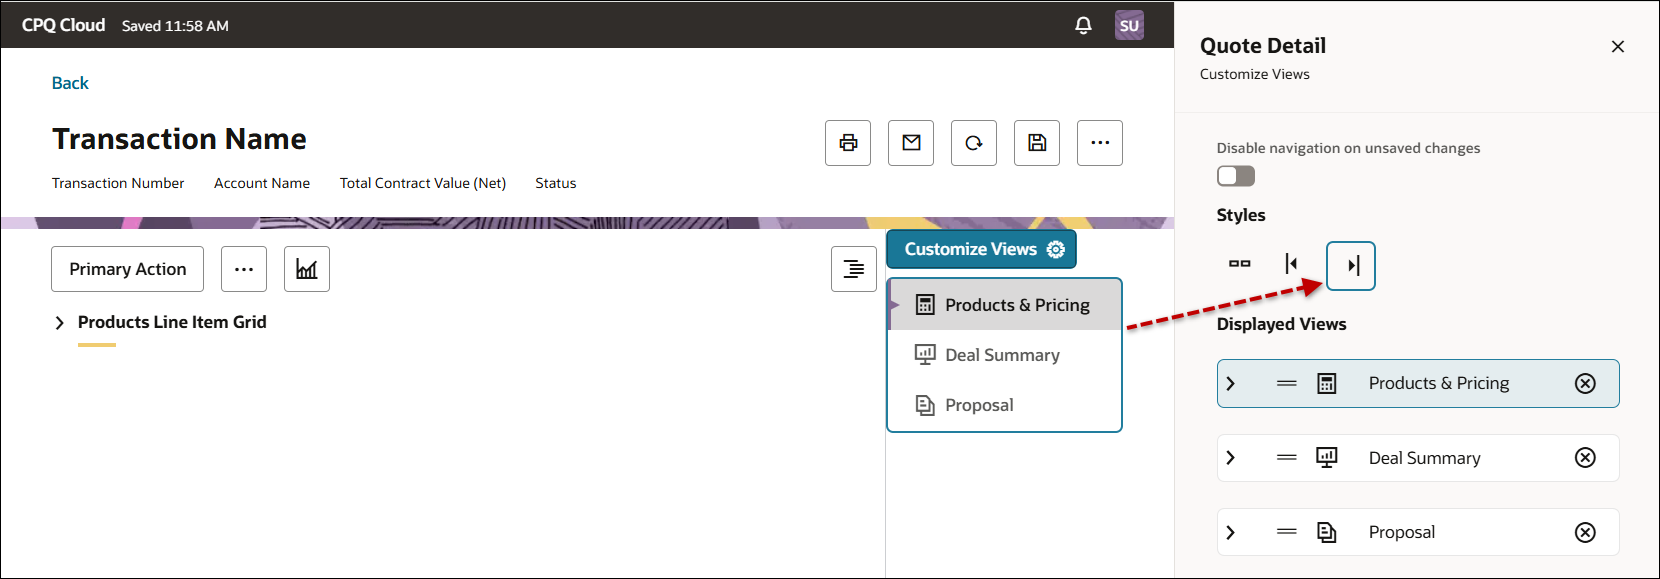Click the Customize Views button
Viewport: 1660px width, 579px height.
[x=981, y=250]
